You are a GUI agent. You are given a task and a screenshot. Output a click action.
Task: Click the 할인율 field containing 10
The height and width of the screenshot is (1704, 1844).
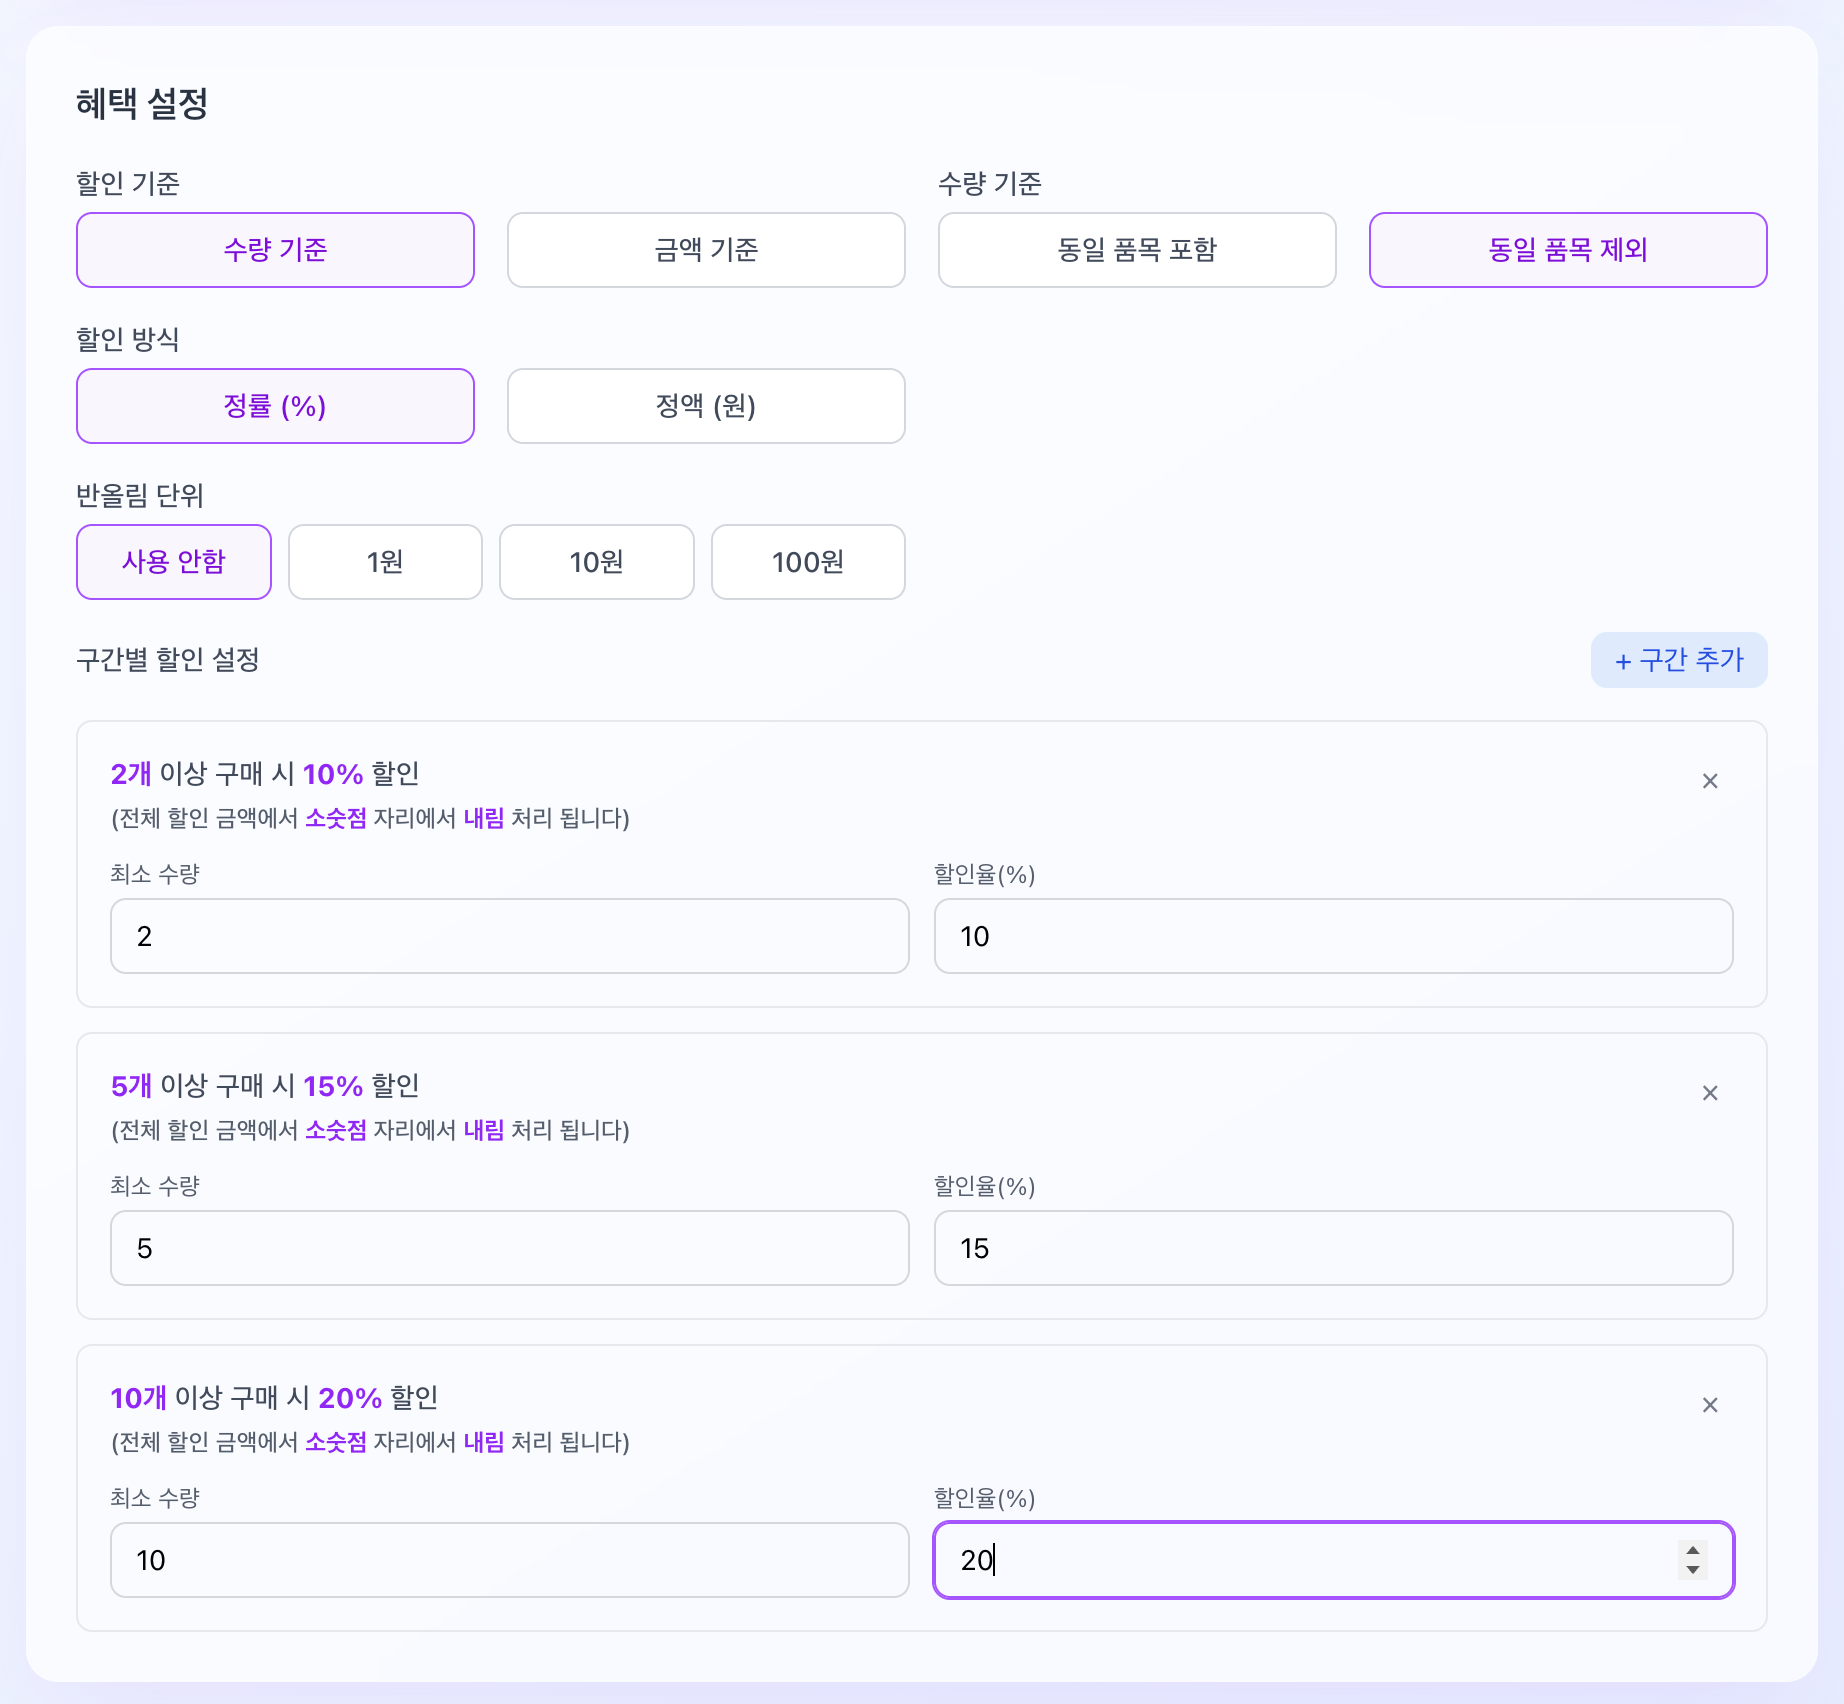pos(1333,936)
